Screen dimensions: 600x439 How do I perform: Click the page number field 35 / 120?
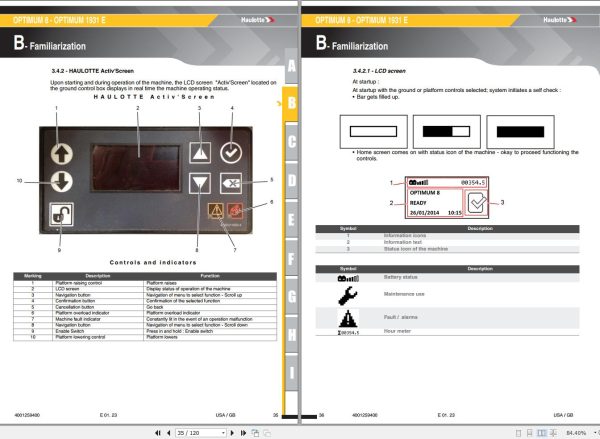198,433
